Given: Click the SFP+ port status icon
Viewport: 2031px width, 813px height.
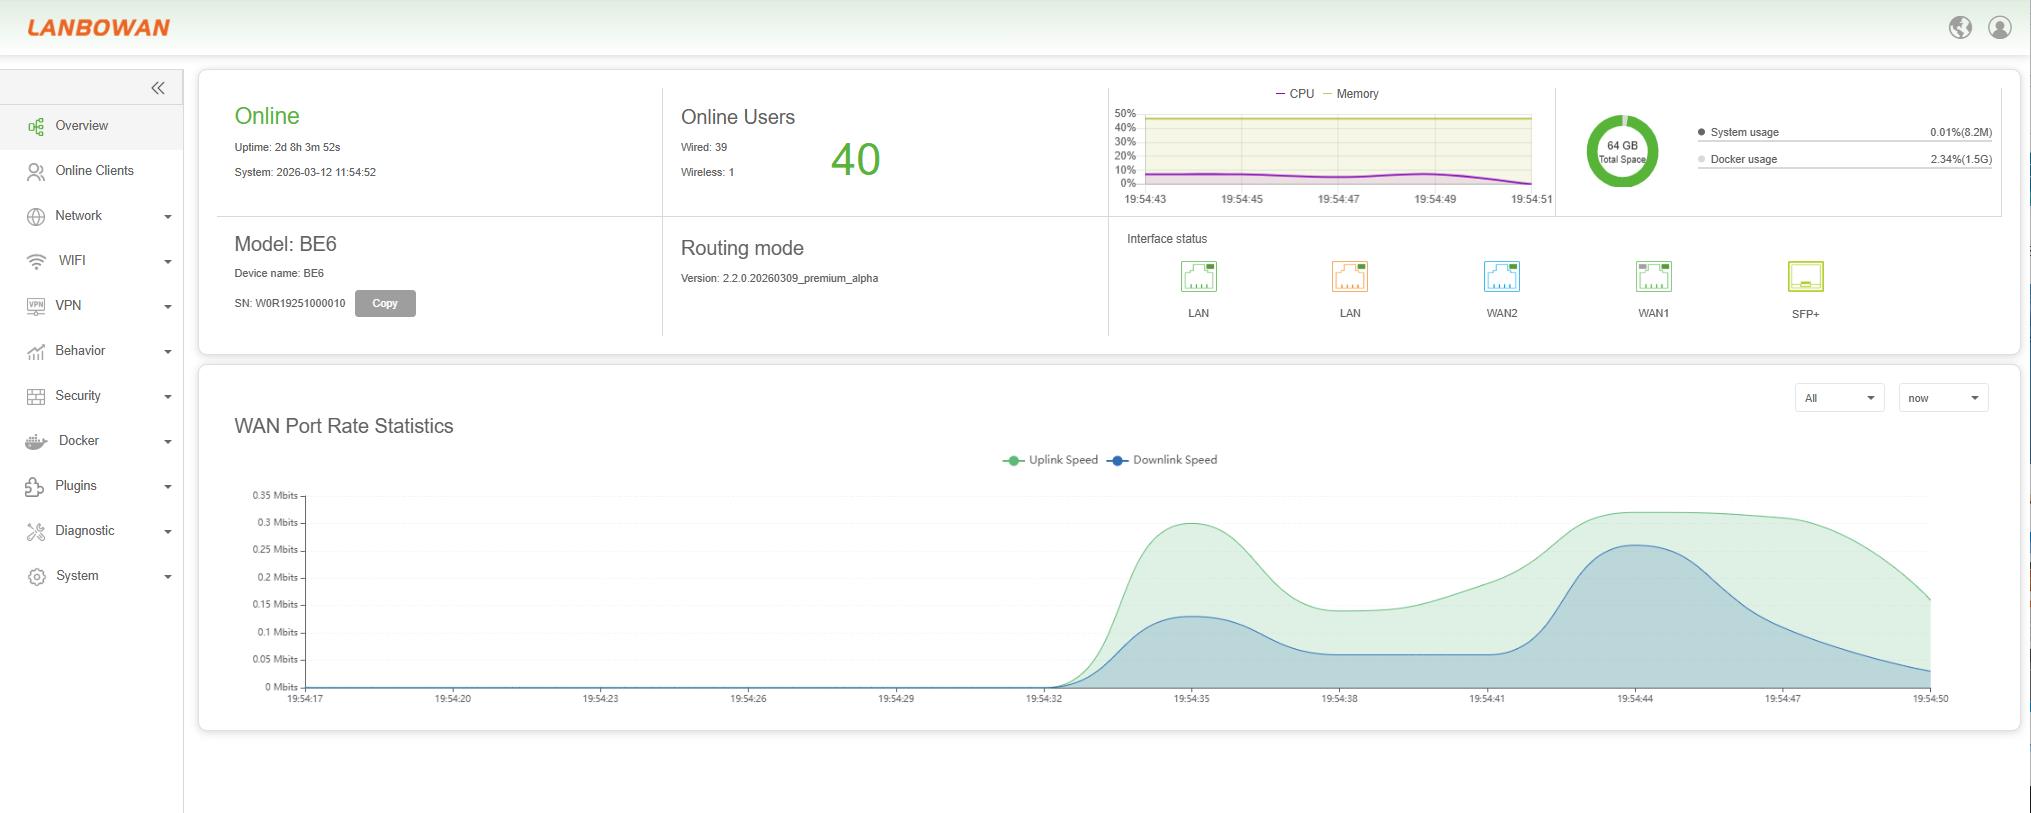Looking at the screenshot, I should pyautogui.click(x=1805, y=277).
